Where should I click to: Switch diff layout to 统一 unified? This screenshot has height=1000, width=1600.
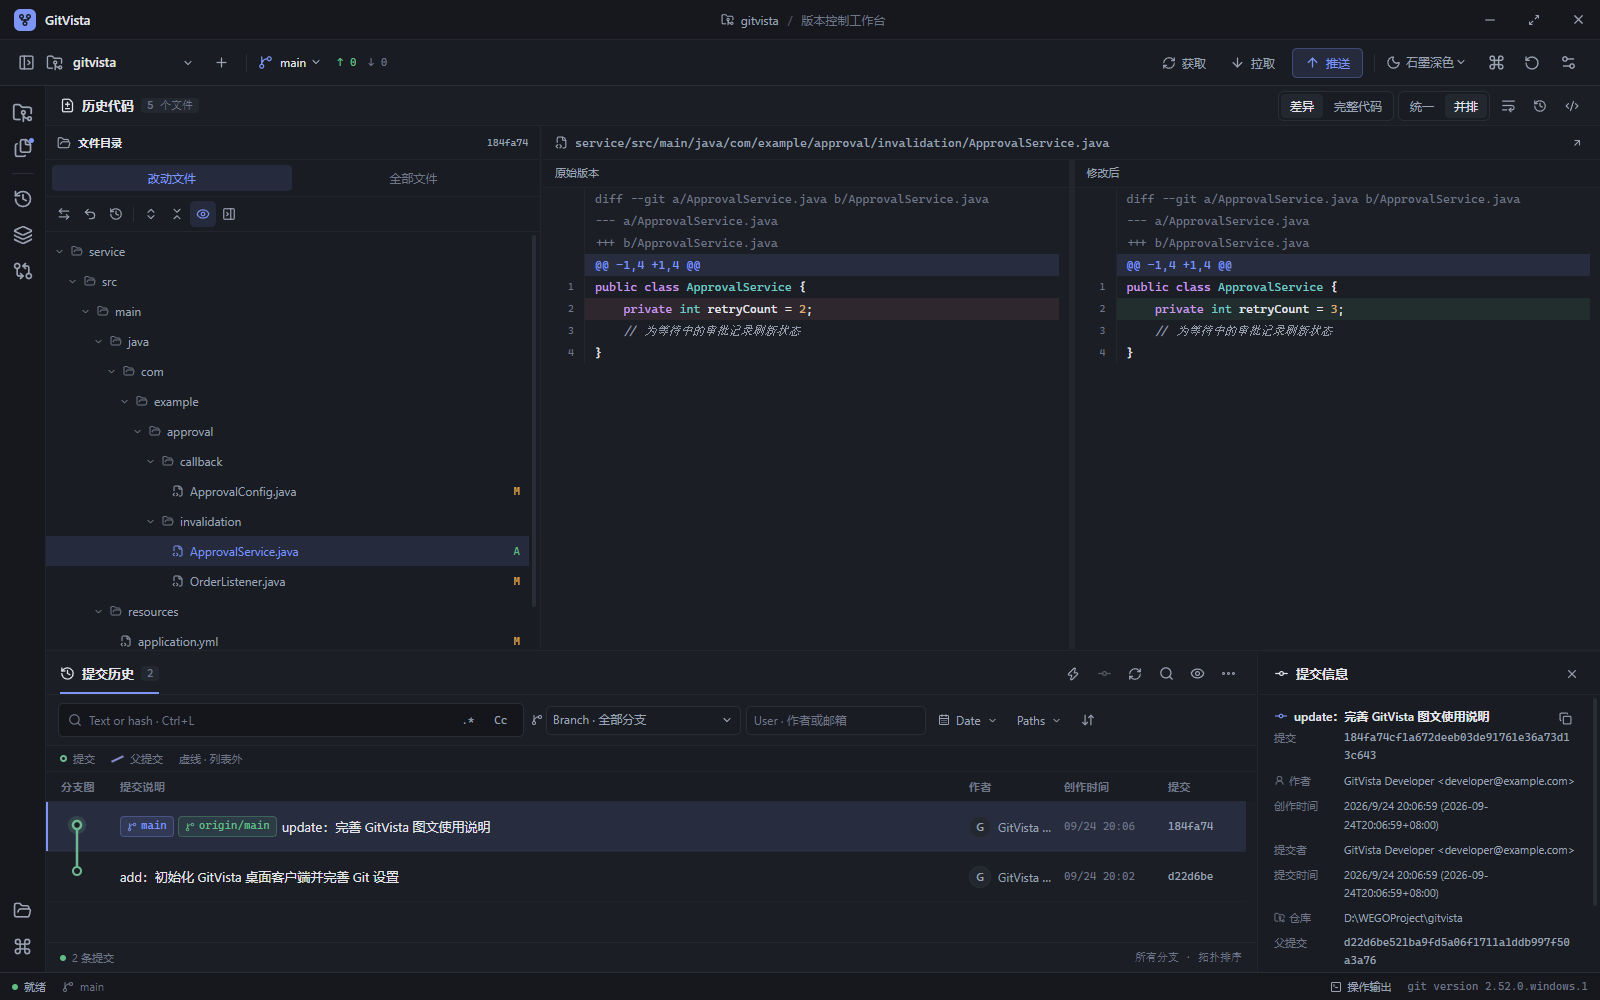coord(1421,106)
